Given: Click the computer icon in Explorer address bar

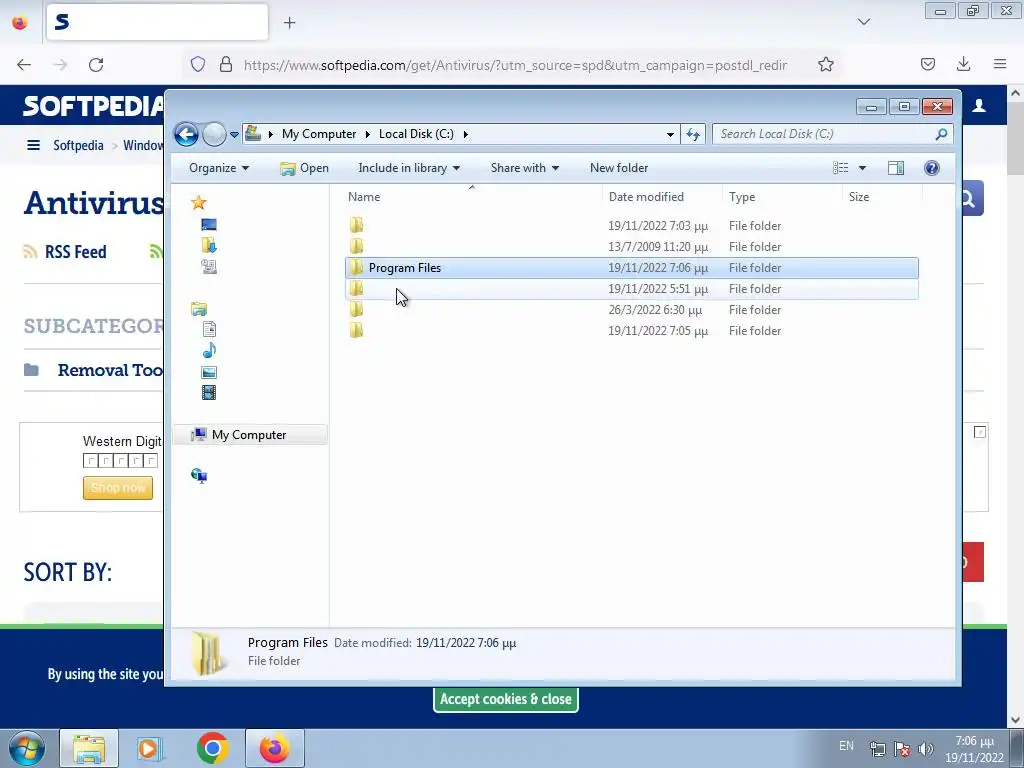Looking at the screenshot, I should tap(253, 134).
